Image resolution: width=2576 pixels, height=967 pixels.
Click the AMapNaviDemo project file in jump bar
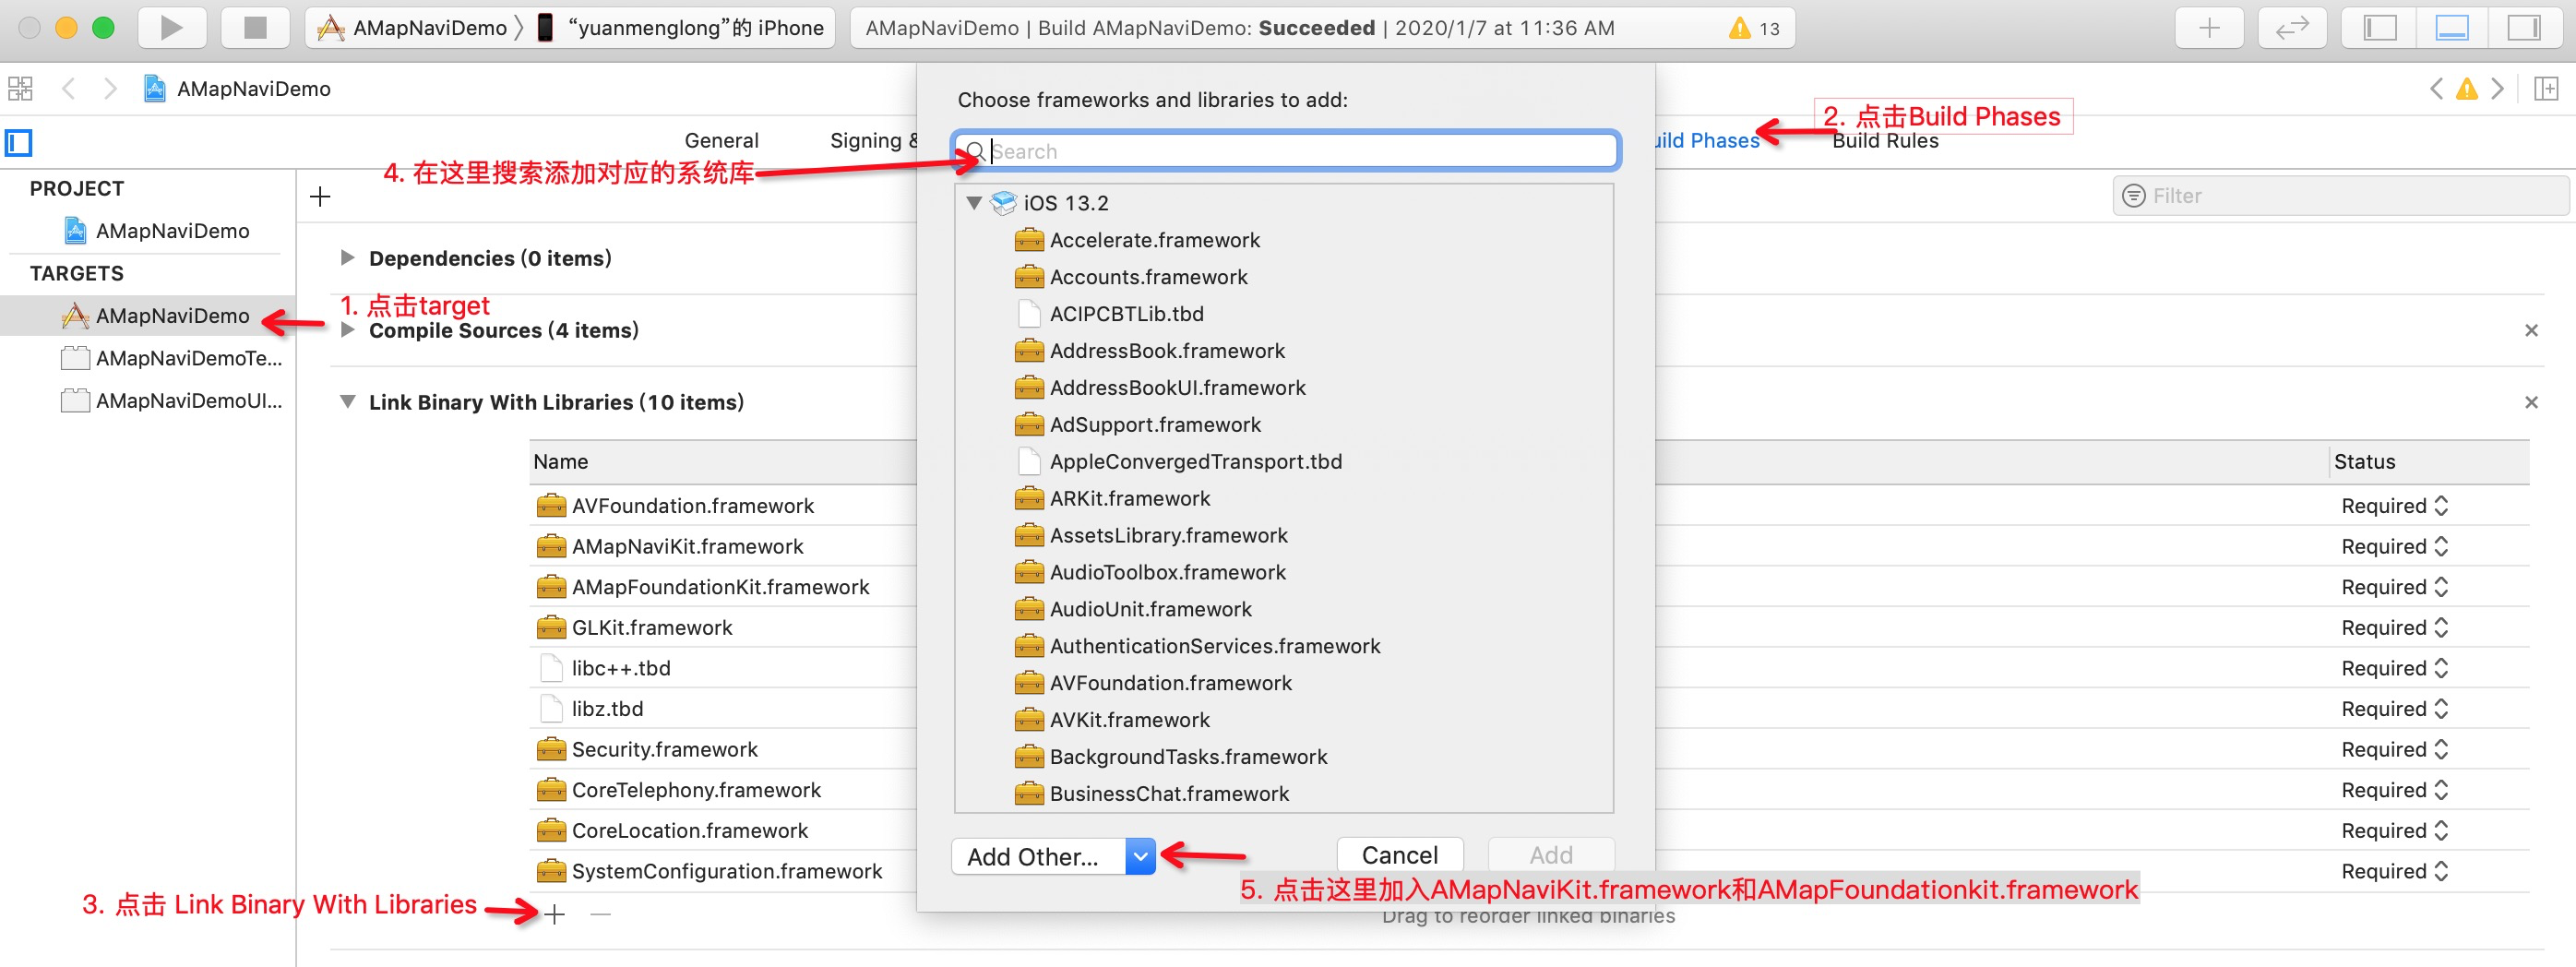coord(237,89)
